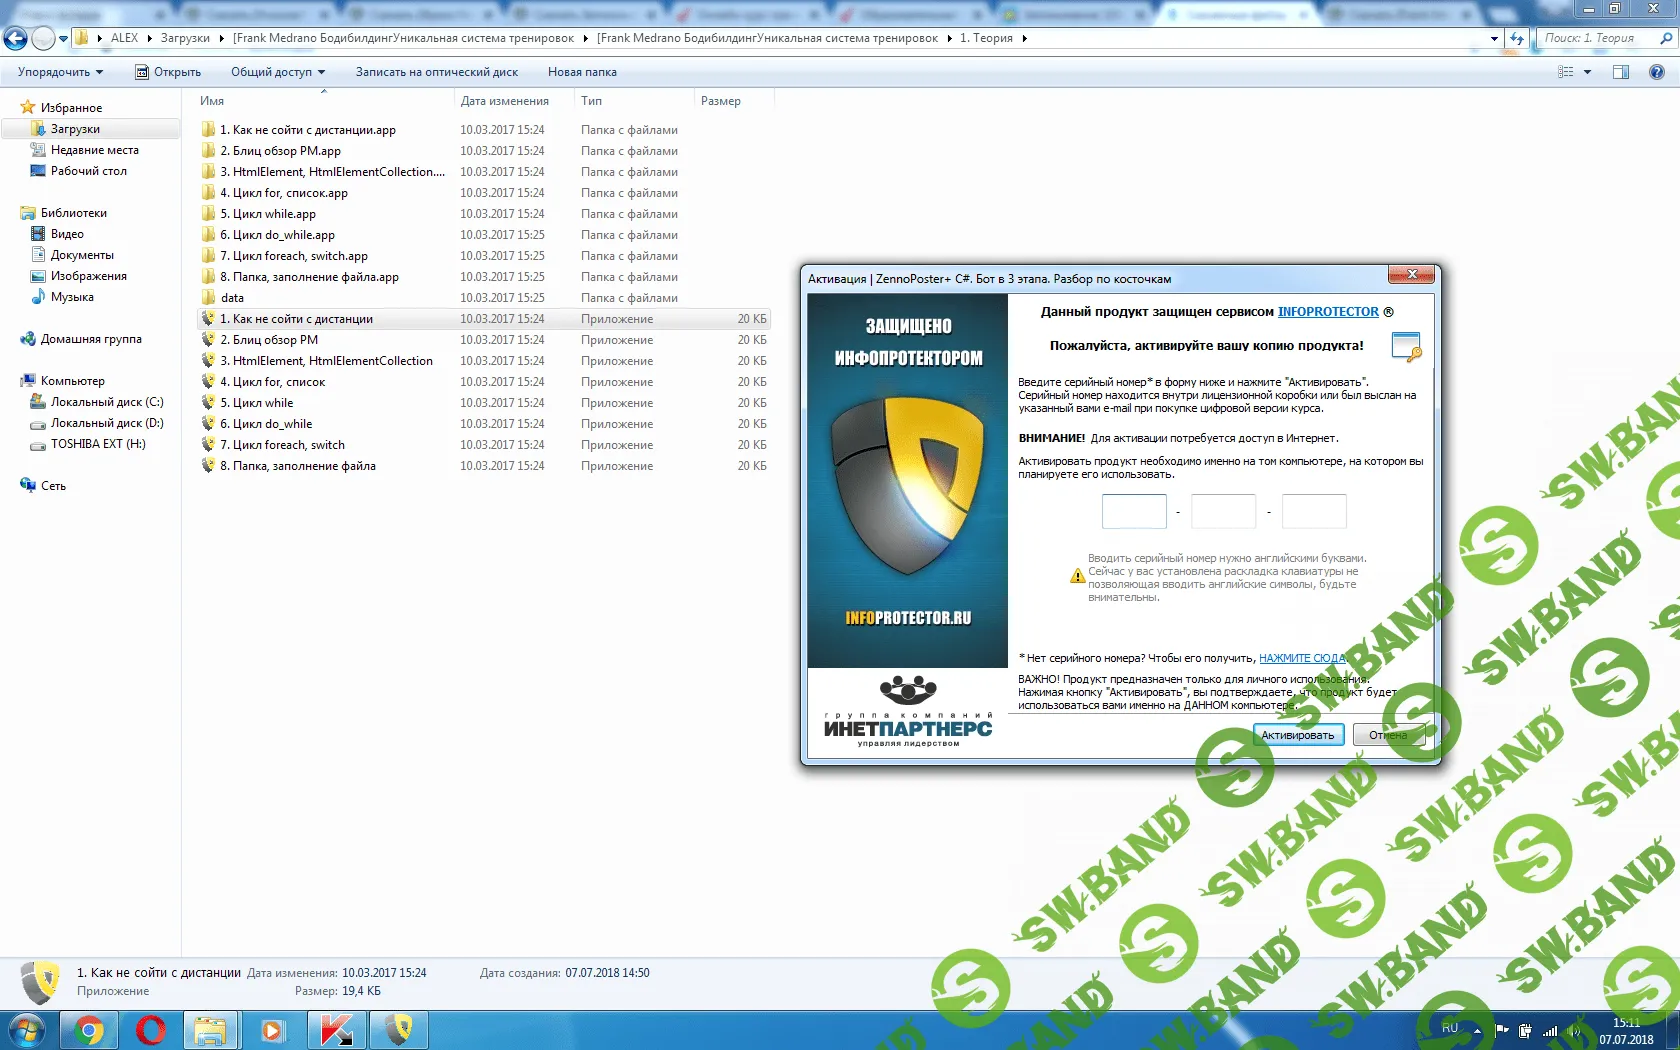Select the data folder
The image size is (1680, 1050).
tap(232, 298)
